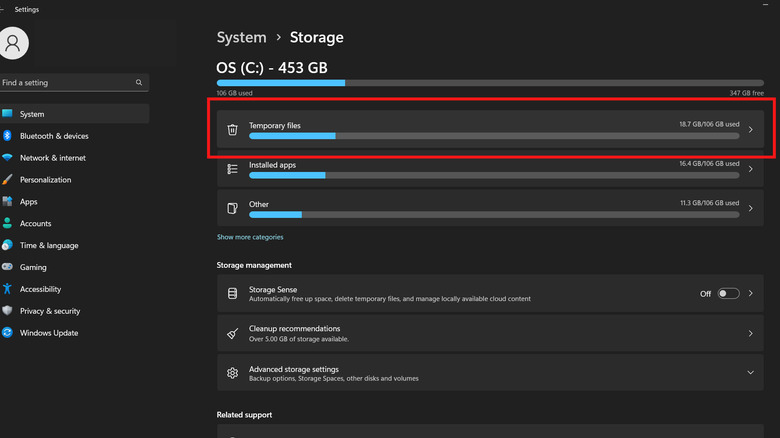Click the Time & language globe icon

pyautogui.click(x=7, y=245)
